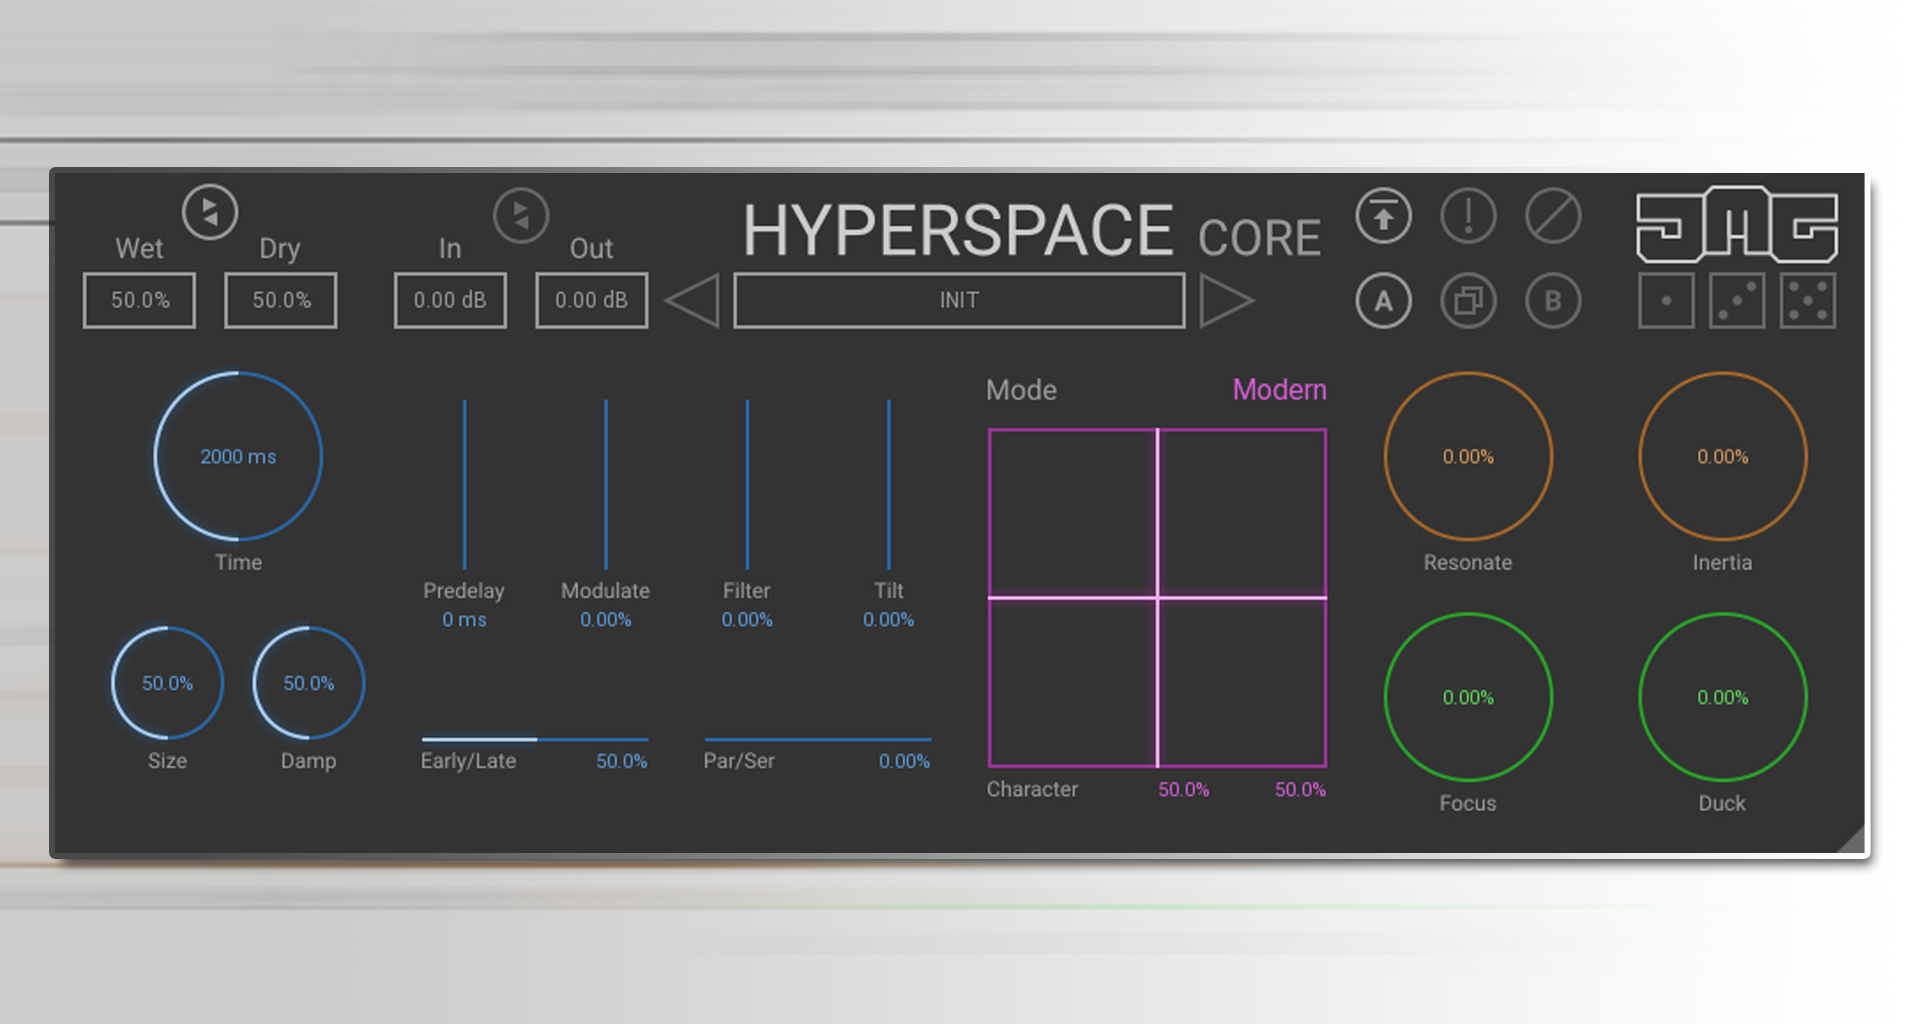
Task: Click the Tilt 0.00% value
Action: pyautogui.click(x=889, y=620)
